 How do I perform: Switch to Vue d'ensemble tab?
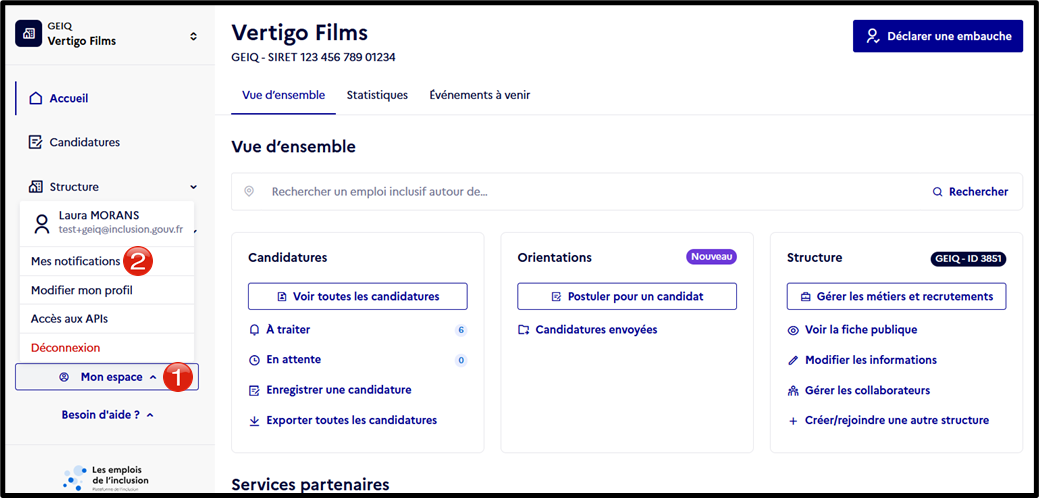tap(284, 95)
